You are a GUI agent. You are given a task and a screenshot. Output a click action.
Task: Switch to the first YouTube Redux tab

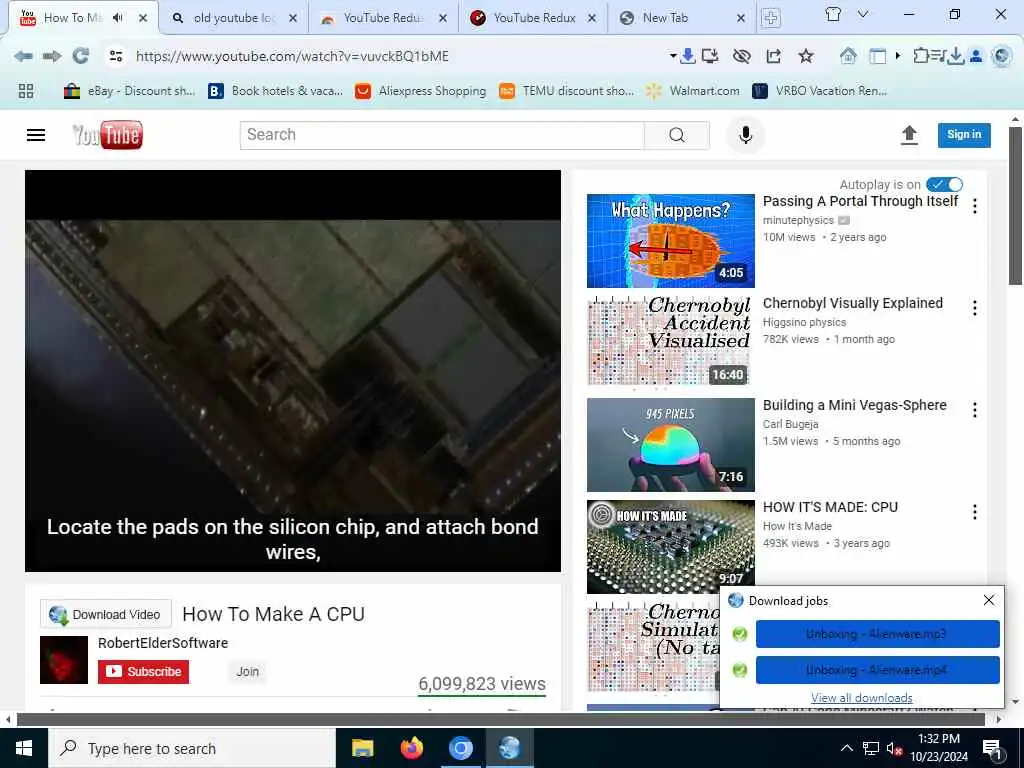tap(383, 18)
